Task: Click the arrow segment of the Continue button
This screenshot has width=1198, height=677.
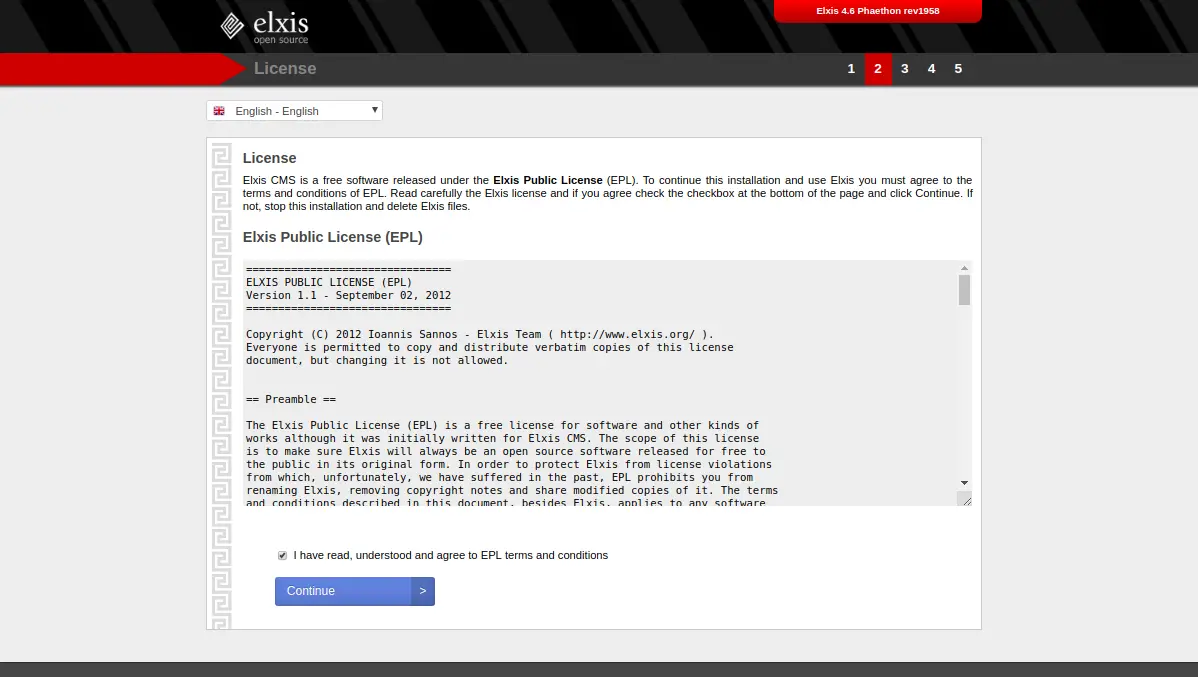Action: [423, 591]
